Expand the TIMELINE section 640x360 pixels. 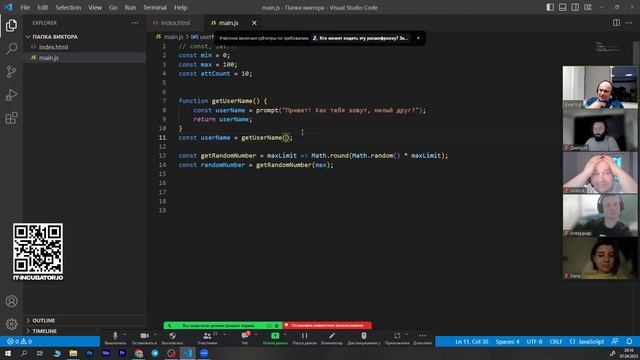click(84, 331)
